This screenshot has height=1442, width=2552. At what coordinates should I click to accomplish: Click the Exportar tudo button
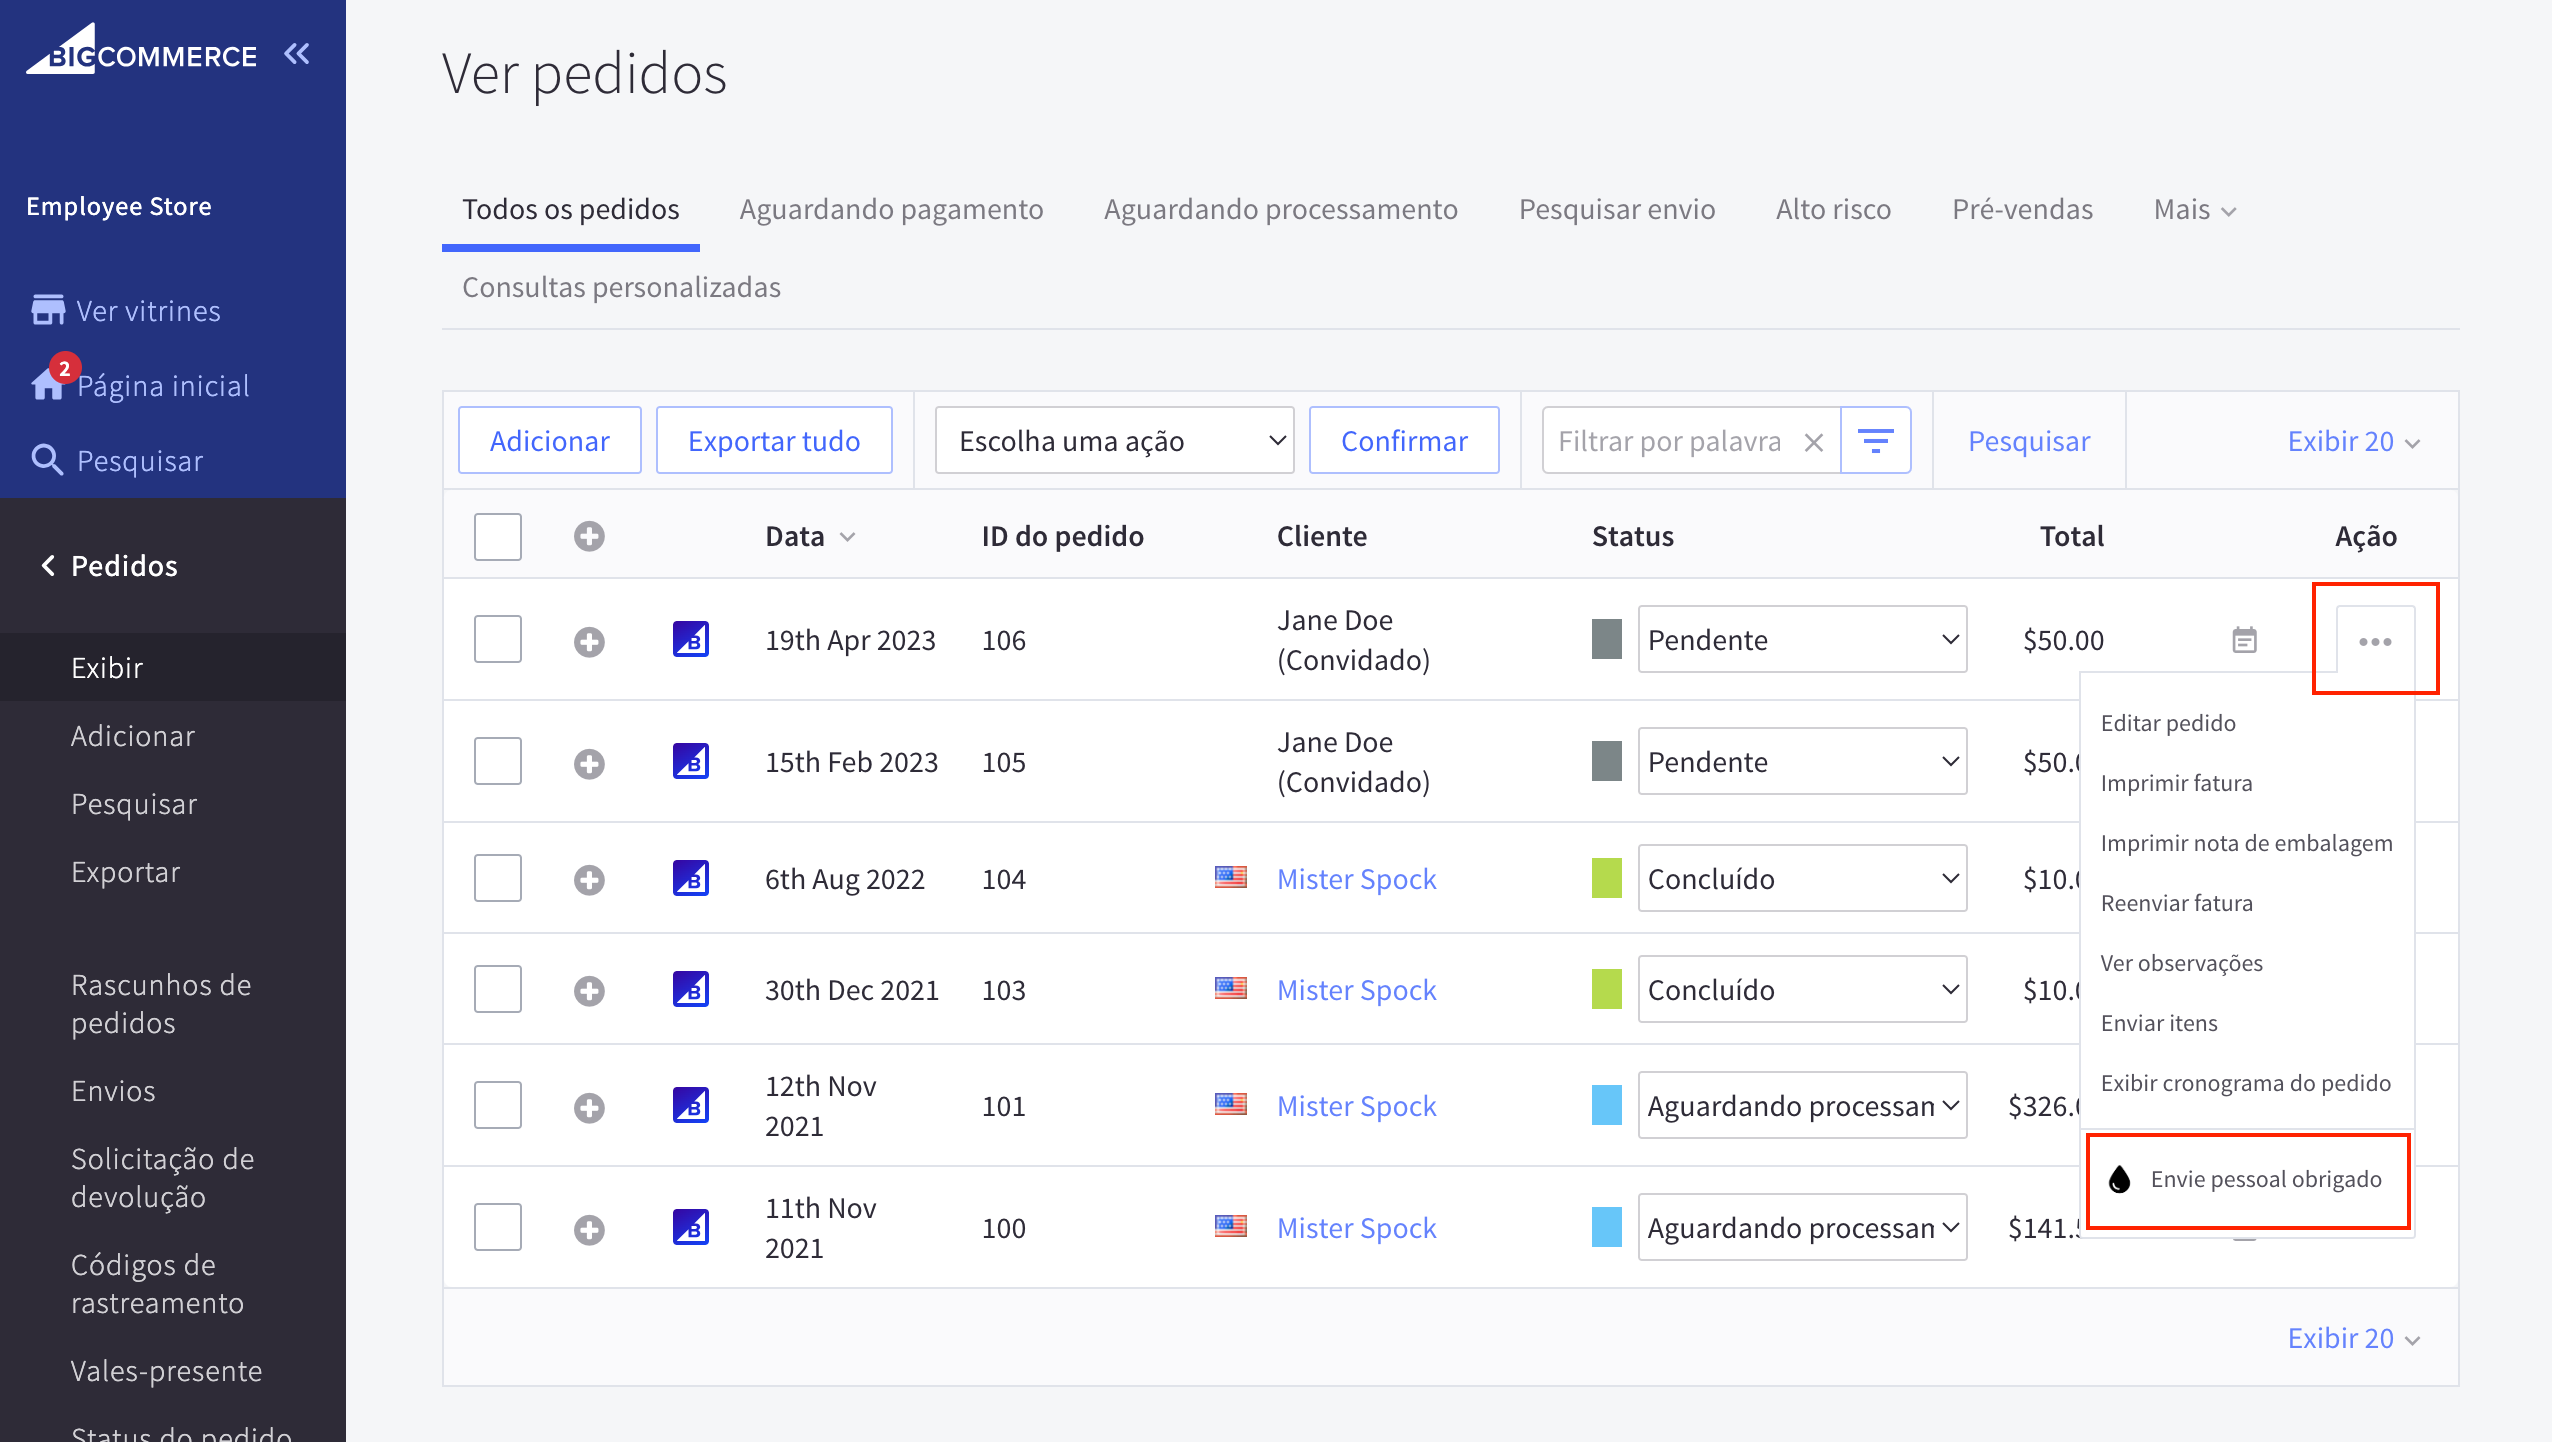(773, 440)
